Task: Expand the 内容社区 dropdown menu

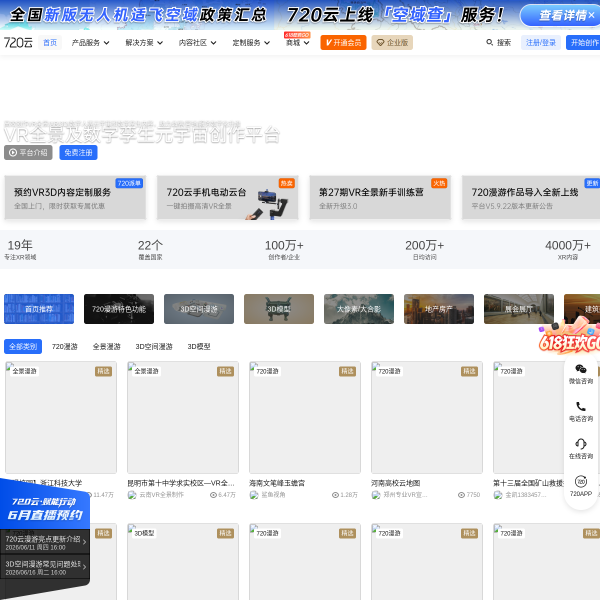Action: tap(197, 42)
